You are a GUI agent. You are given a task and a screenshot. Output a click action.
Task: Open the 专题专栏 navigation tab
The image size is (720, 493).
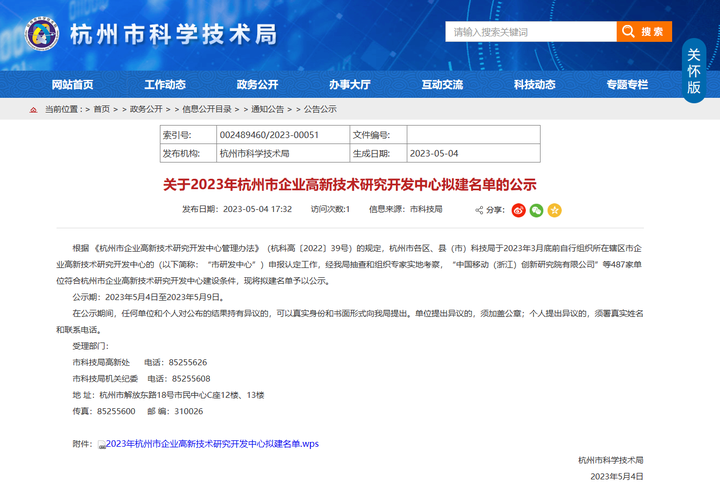point(627,85)
